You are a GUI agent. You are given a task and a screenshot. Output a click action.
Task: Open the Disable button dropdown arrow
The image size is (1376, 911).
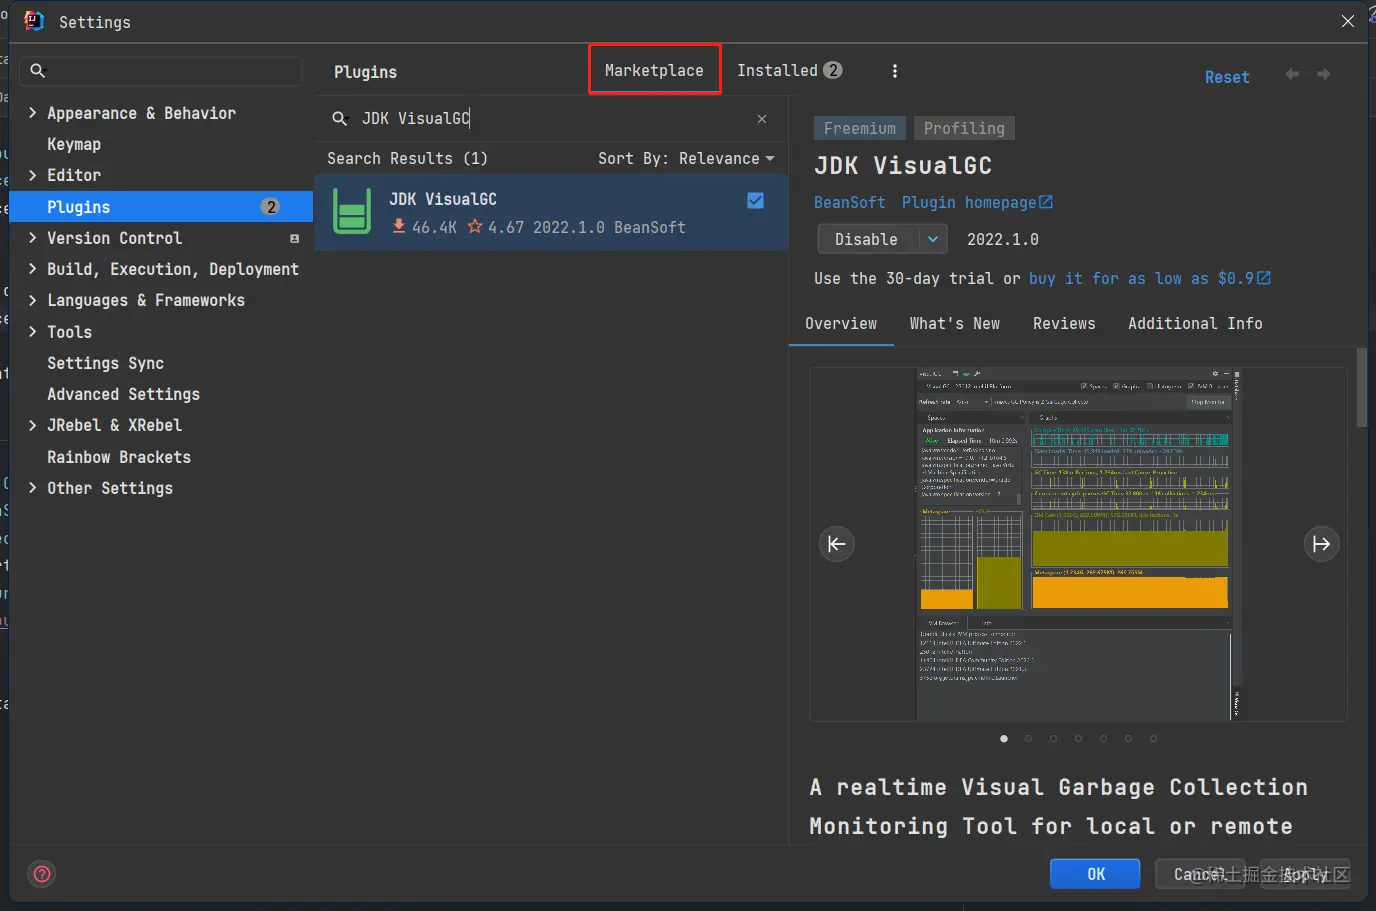pos(932,239)
